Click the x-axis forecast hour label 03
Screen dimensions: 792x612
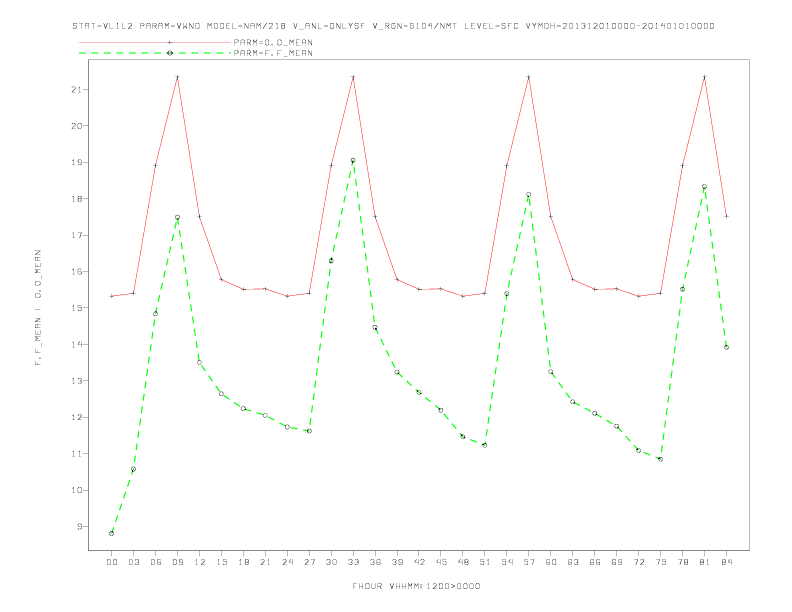133,562
